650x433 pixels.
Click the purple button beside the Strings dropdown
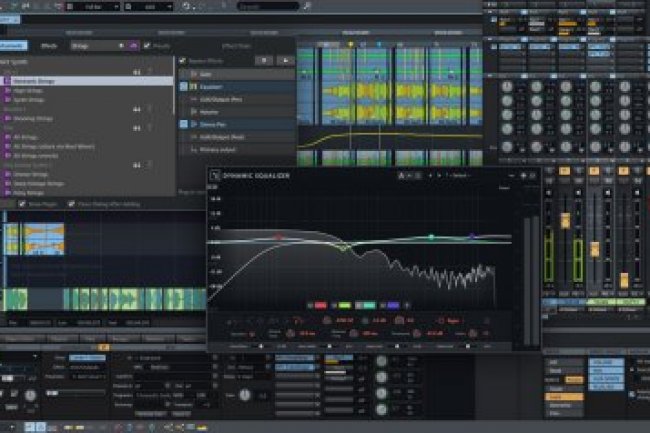pyautogui.click(x=133, y=46)
